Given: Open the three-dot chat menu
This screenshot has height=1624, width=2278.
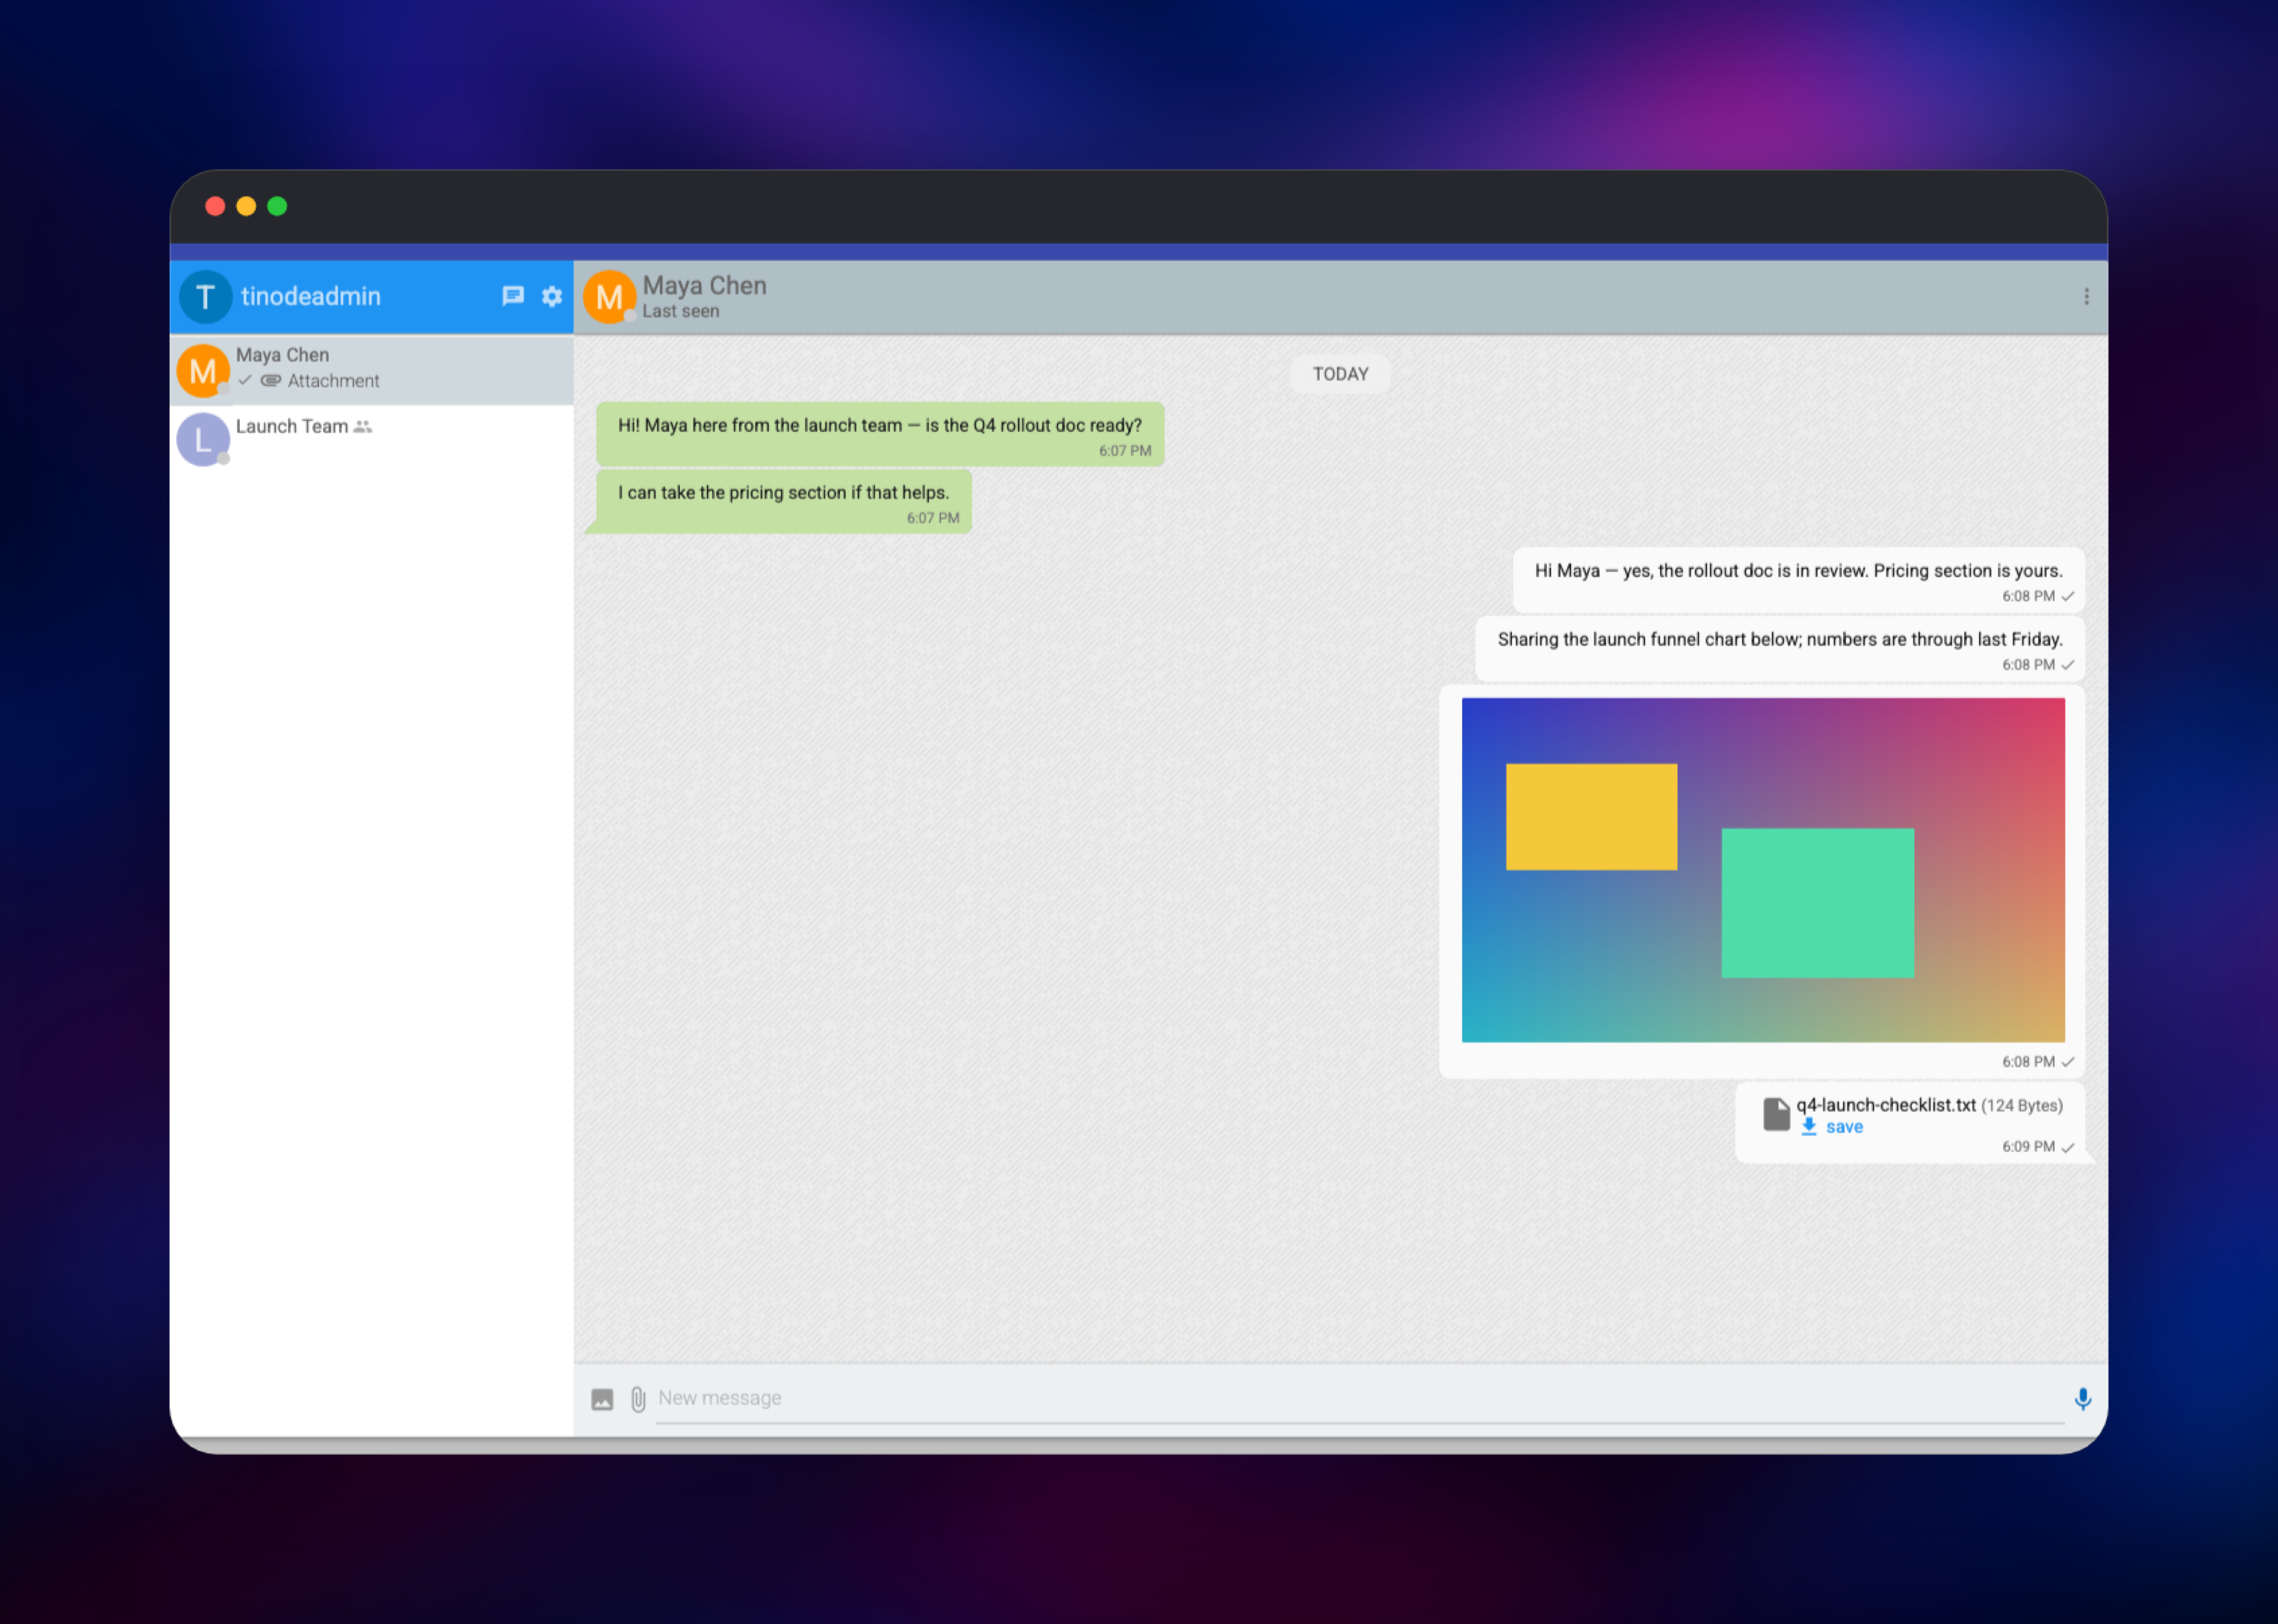Looking at the screenshot, I should 2086,296.
